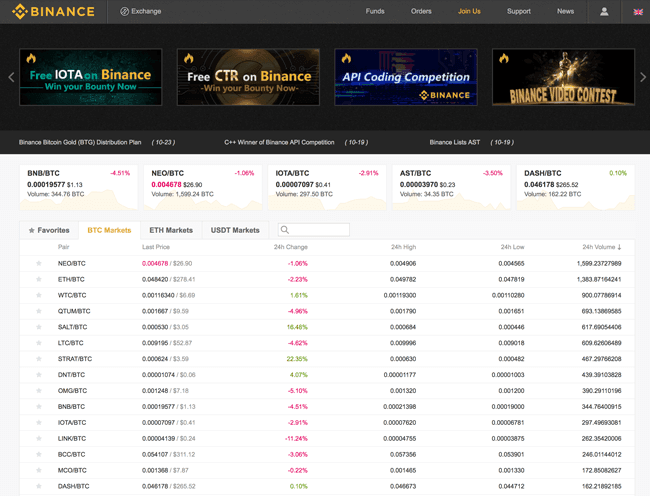
Task: Open the Orders menu
Action: (421, 12)
